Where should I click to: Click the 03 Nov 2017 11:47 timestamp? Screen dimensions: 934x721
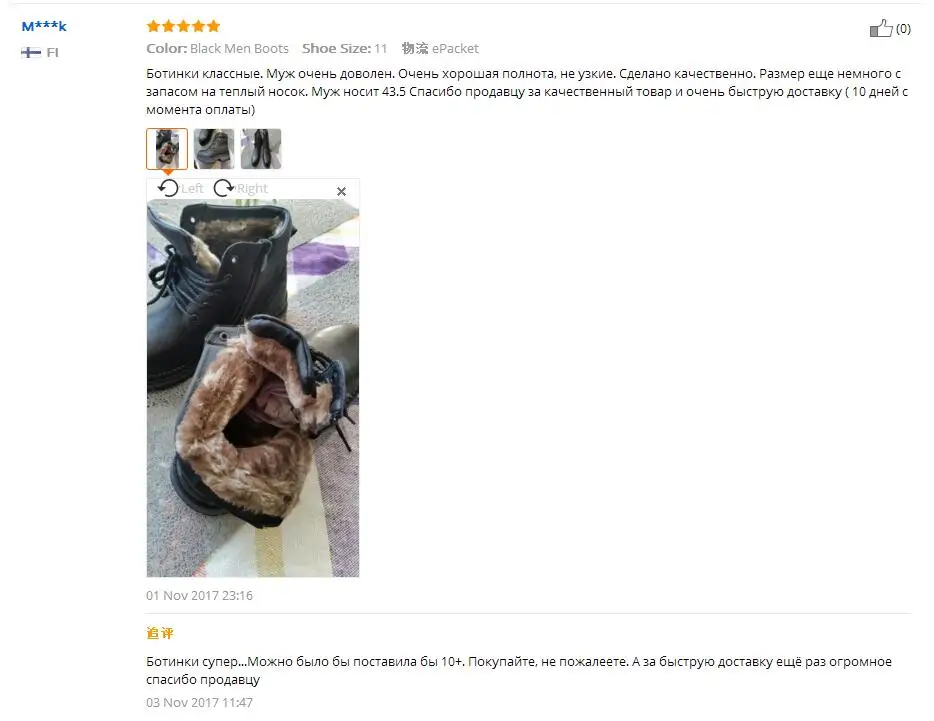click(200, 703)
